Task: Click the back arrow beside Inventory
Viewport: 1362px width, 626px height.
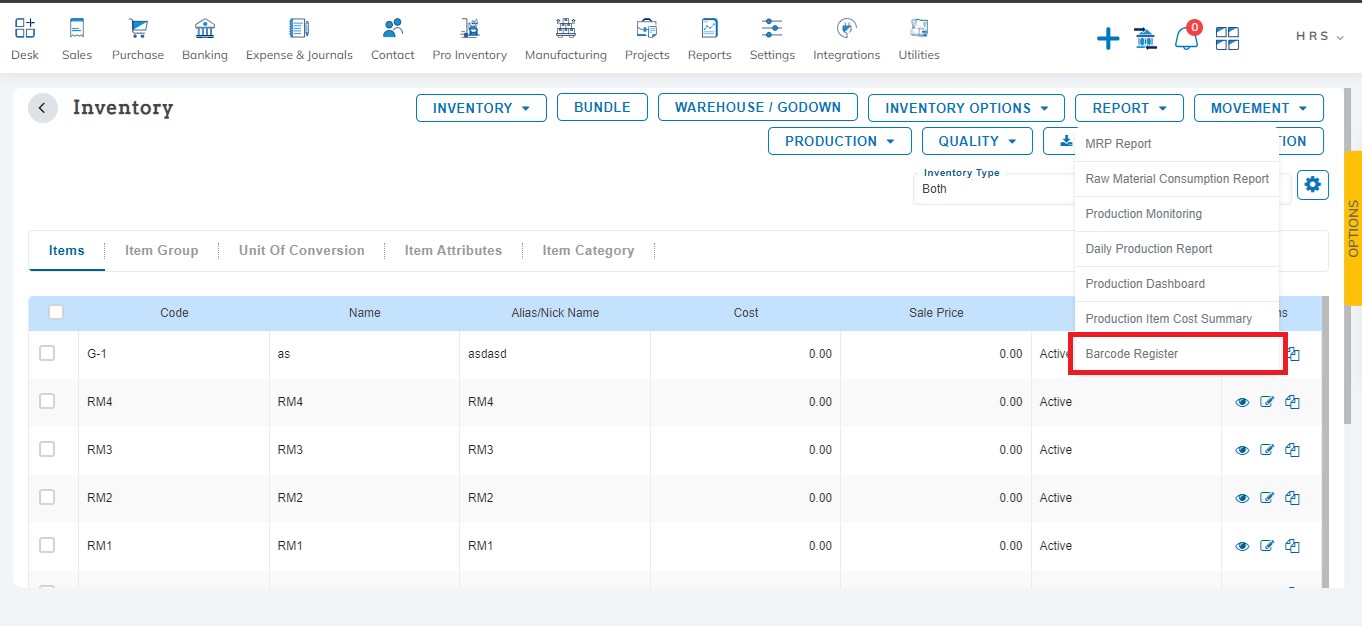Action: coord(43,108)
